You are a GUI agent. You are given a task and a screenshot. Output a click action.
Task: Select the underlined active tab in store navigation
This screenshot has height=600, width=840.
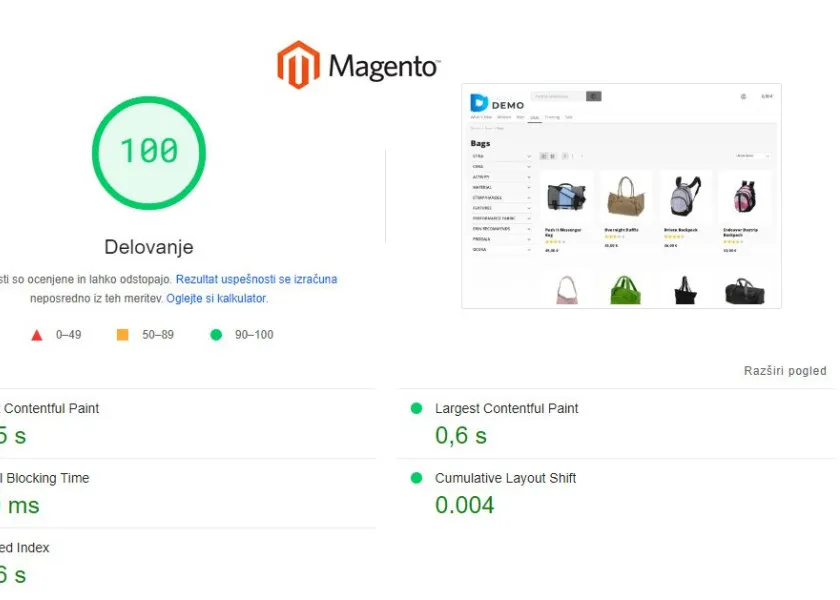click(x=534, y=117)
